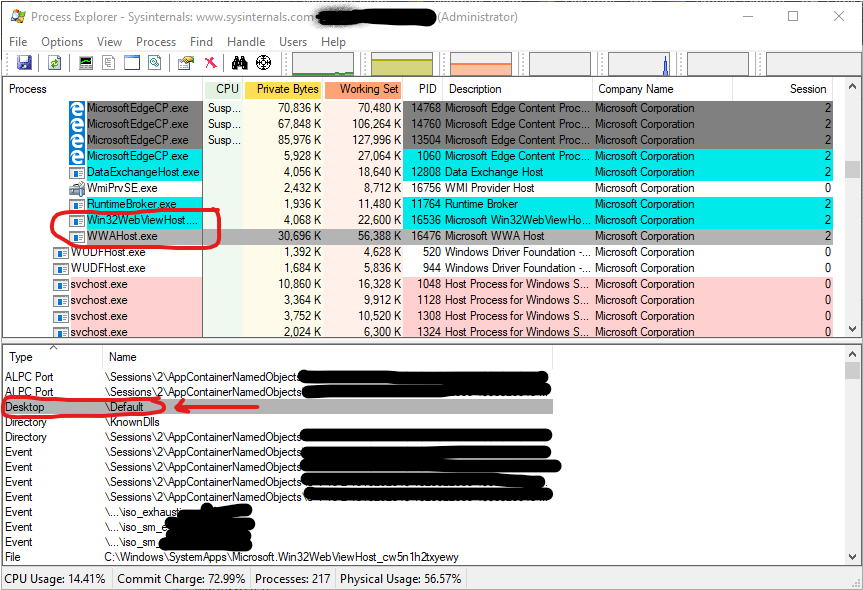Click the Edge icon of PID 1060 row

(x=77, y=156)
